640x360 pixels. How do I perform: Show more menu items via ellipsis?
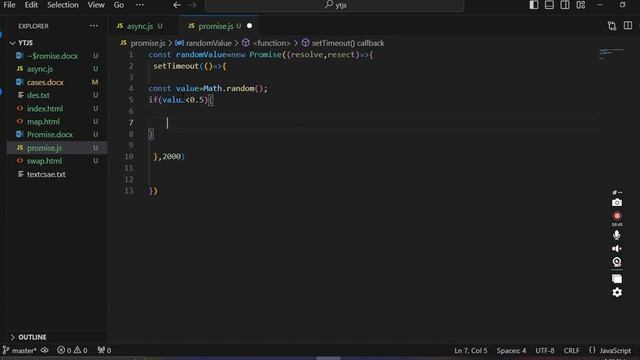[x=140, y=5]
